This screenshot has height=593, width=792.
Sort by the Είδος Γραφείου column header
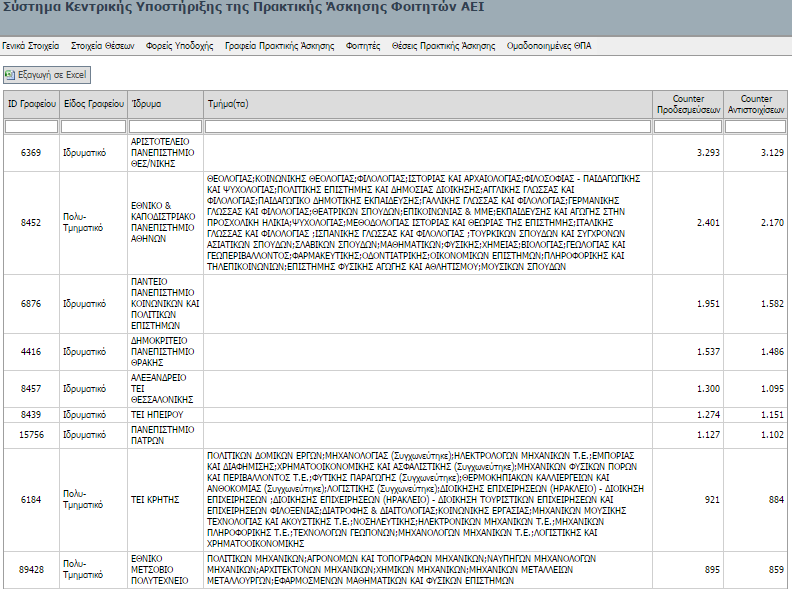pos(93,104)
